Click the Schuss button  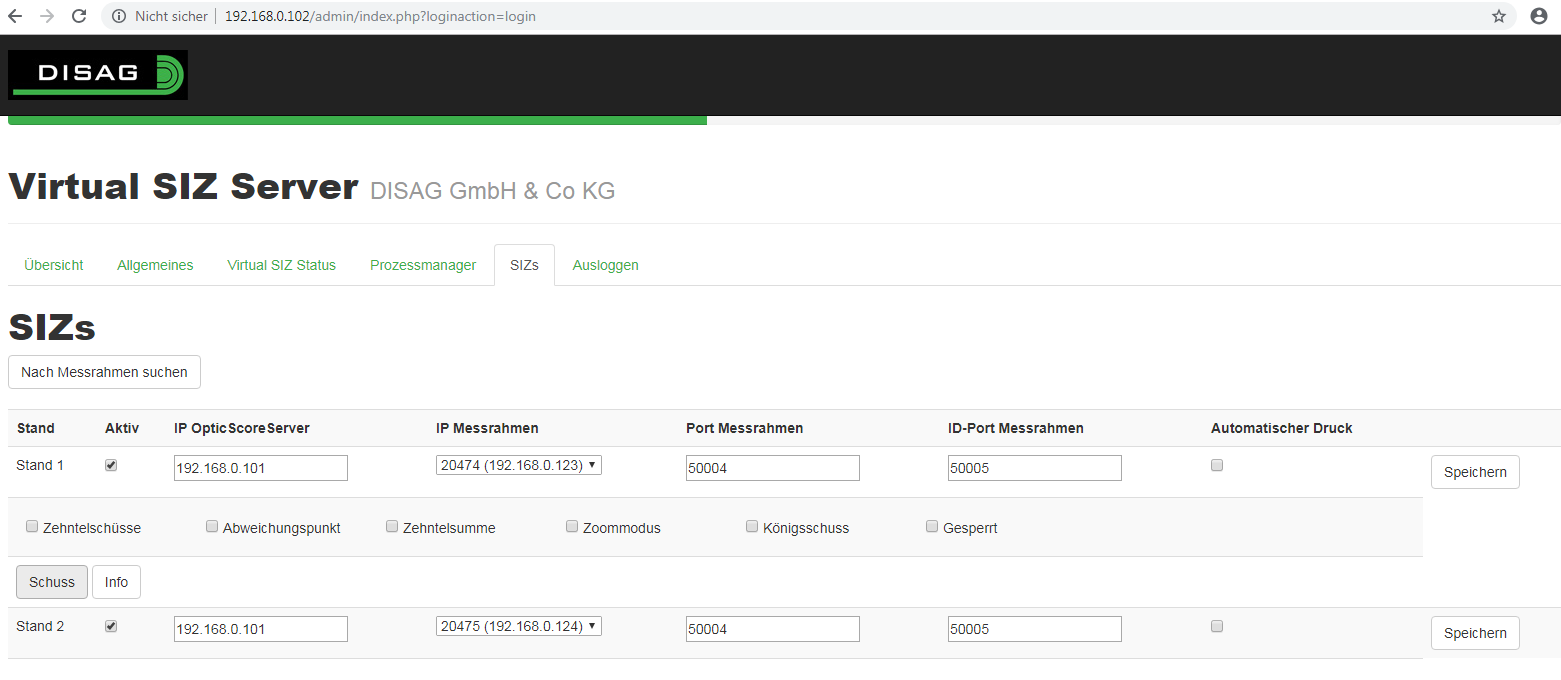(x=52, y=582)
